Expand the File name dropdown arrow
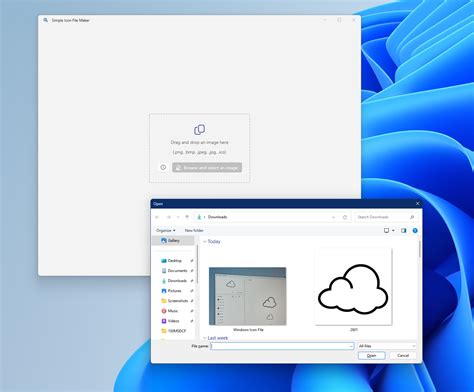This screenshot has width=474, height=392. click(351, 346)
